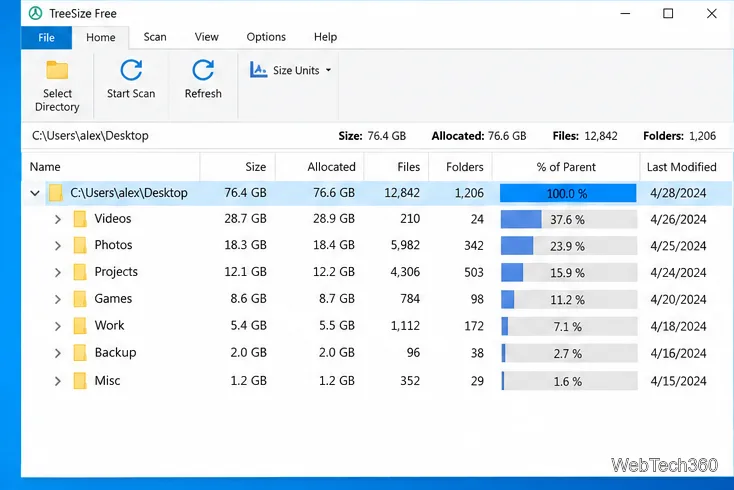Sort by the Name column header
This screenshot has width=734, height=490.
[111, 167]
